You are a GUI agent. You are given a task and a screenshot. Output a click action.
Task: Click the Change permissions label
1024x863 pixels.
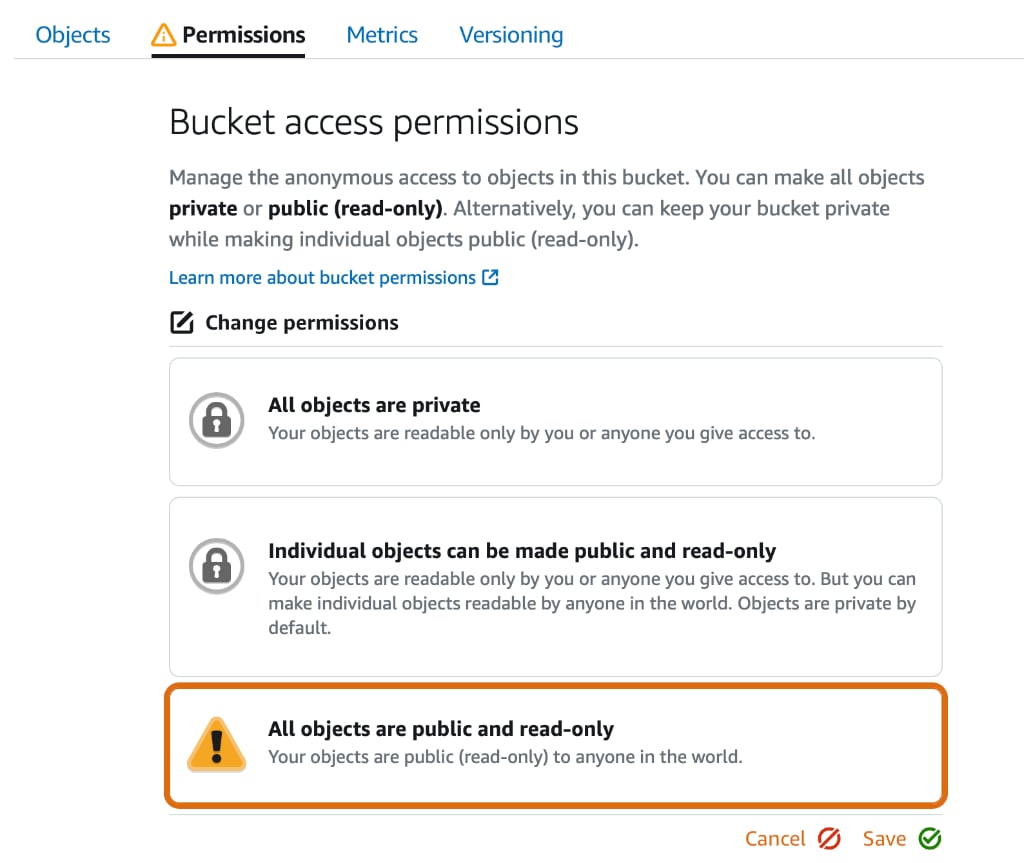(x=301, y=322)
